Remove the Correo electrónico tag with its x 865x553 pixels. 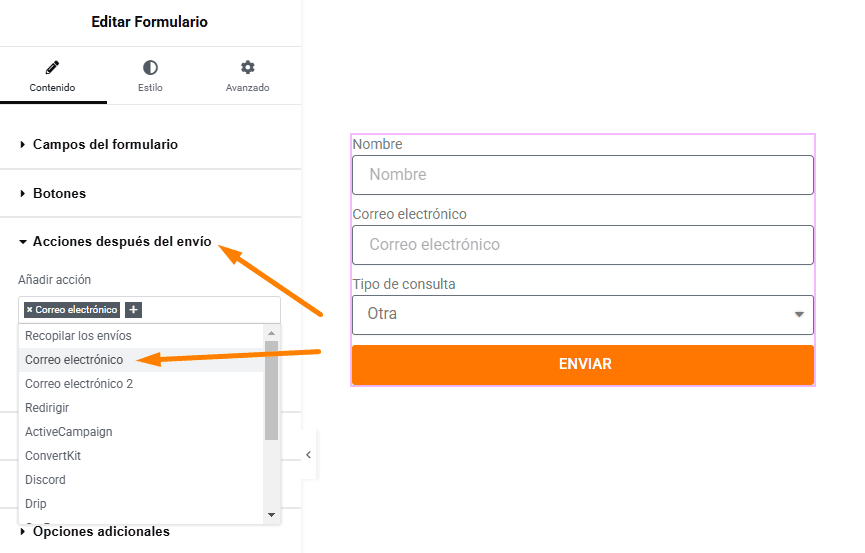(x=30, y=310)
